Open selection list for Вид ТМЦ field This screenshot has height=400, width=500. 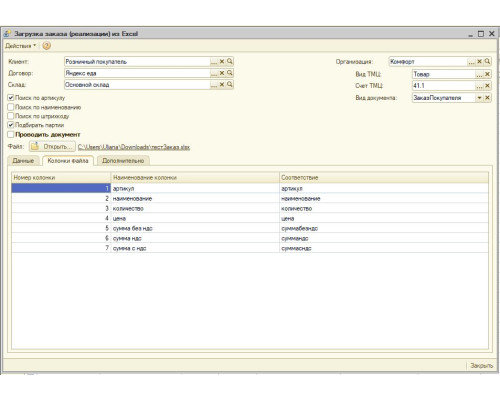tap(479, 74)
